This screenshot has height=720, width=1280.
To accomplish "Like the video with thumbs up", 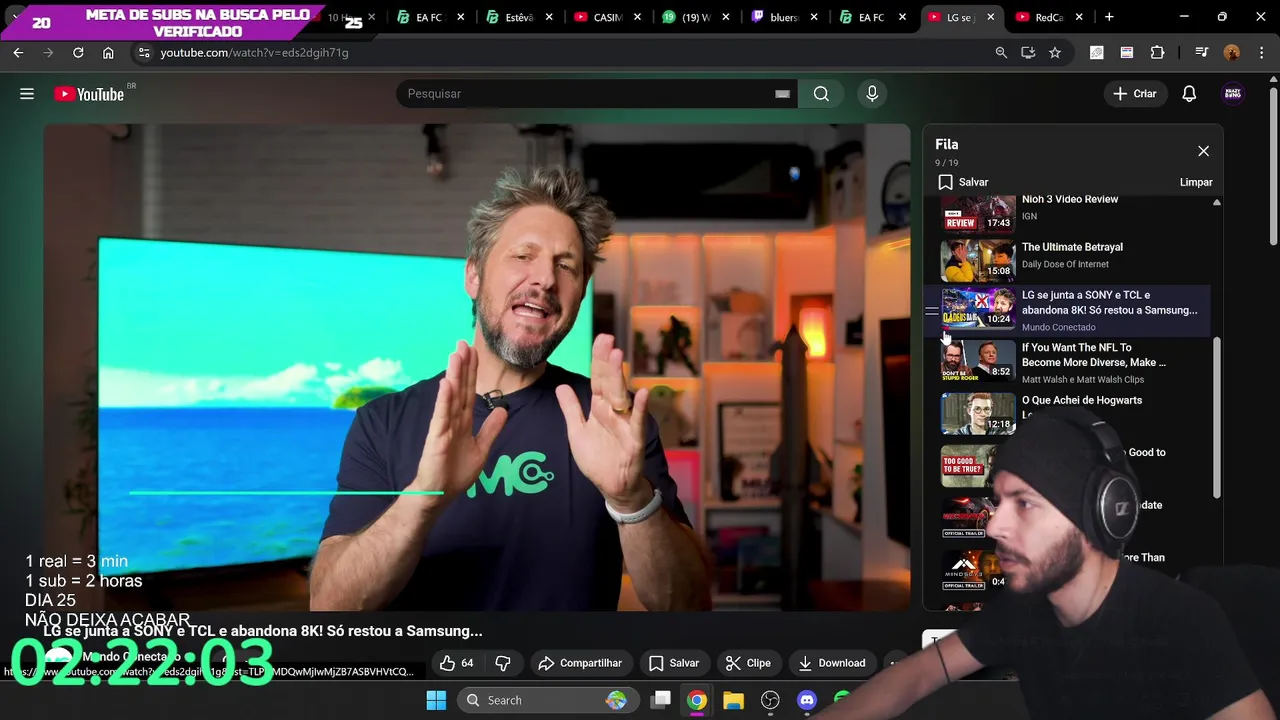I will pos(456,663).
